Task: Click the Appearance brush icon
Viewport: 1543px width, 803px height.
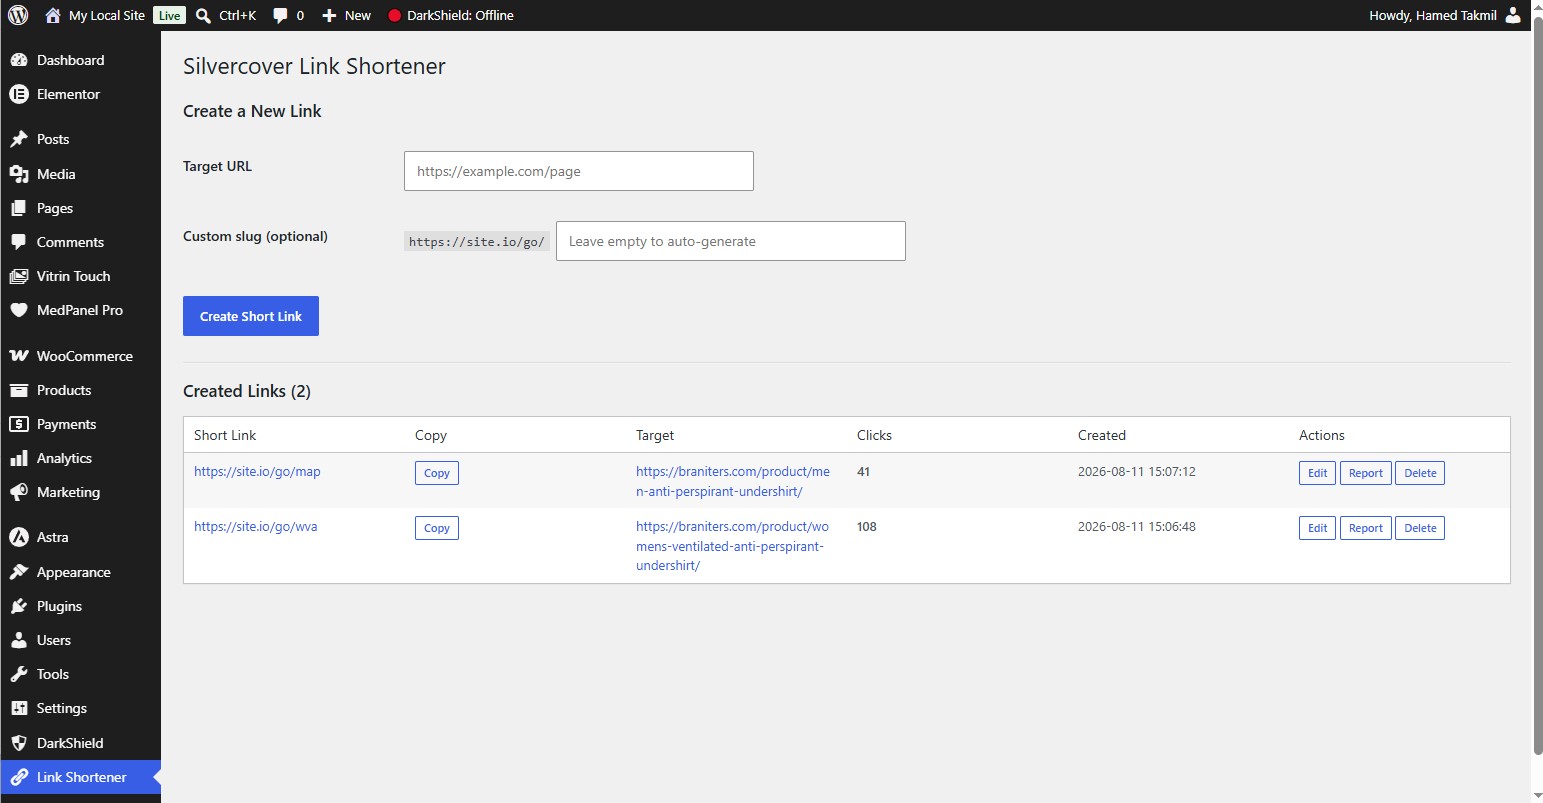Action: click(x=18, y=572)
